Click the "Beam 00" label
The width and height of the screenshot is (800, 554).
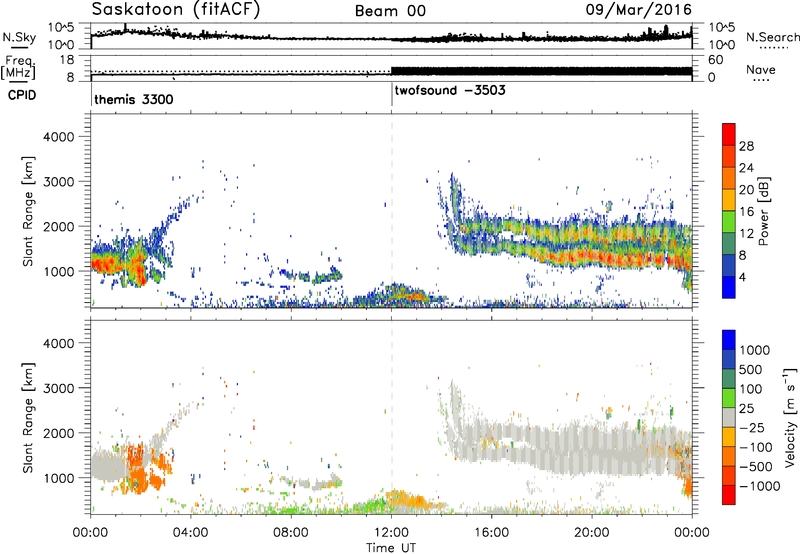pyautogui.click(x=390, y=11)
